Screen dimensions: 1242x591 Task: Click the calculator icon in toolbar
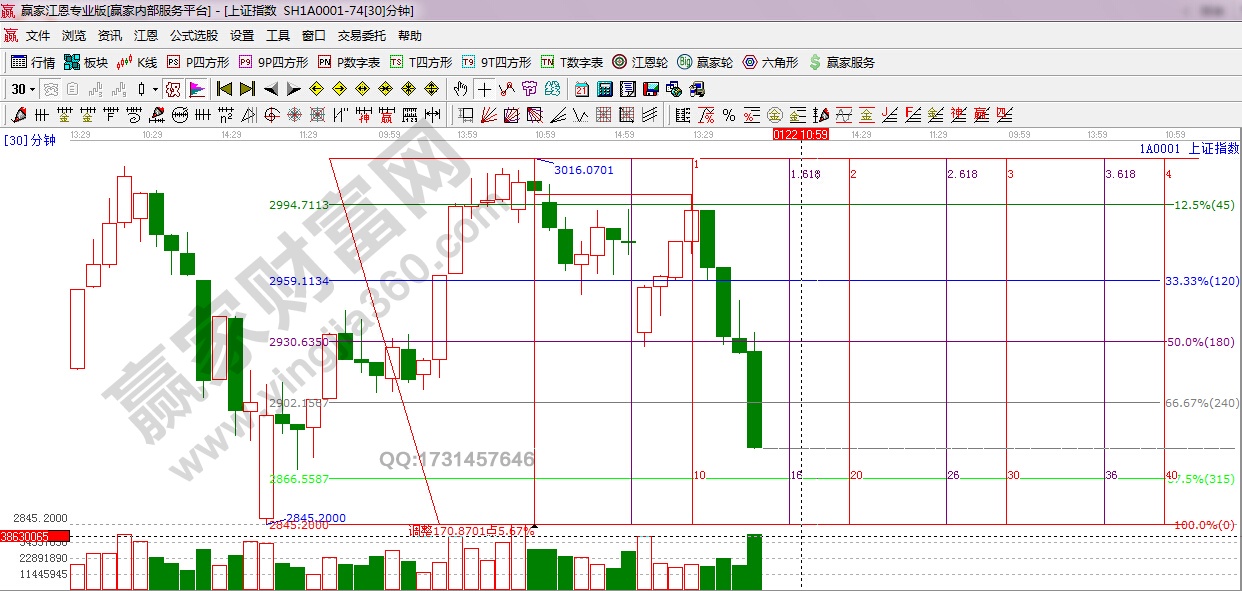click(x=605, y=89)
